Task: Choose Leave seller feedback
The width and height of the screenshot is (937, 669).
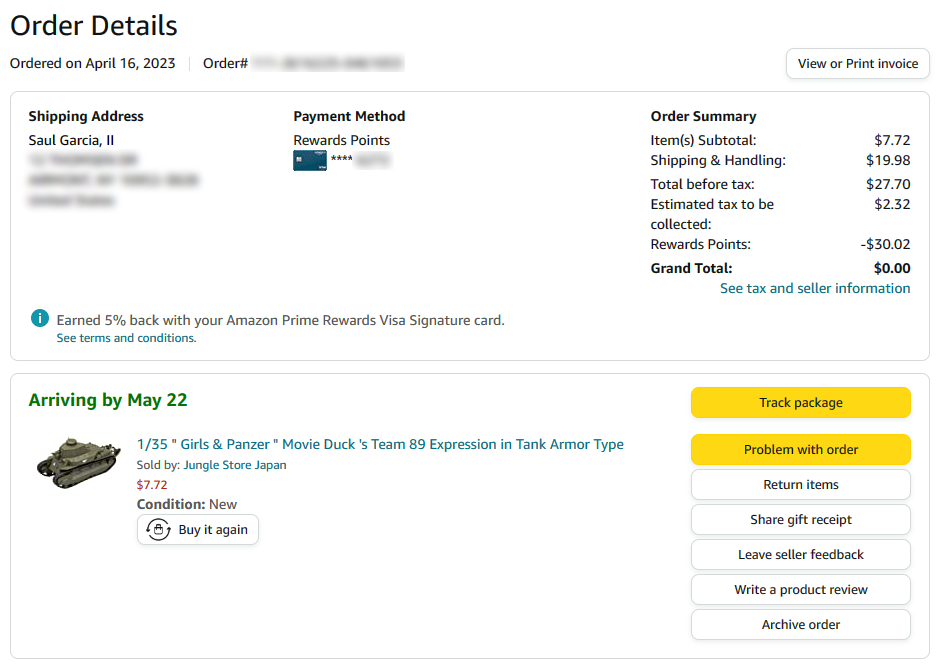Action: pos(800,555)
